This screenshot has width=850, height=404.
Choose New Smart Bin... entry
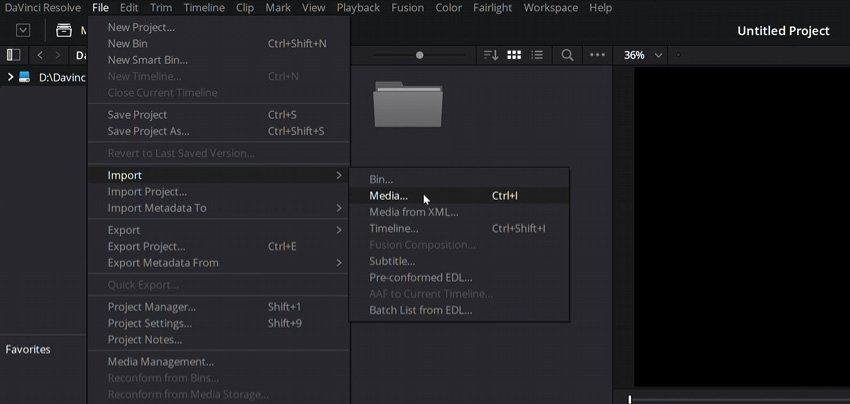[218, 60]
